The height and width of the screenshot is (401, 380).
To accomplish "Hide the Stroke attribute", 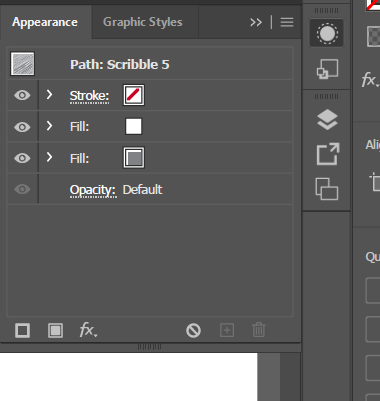I will click(22, 95).
